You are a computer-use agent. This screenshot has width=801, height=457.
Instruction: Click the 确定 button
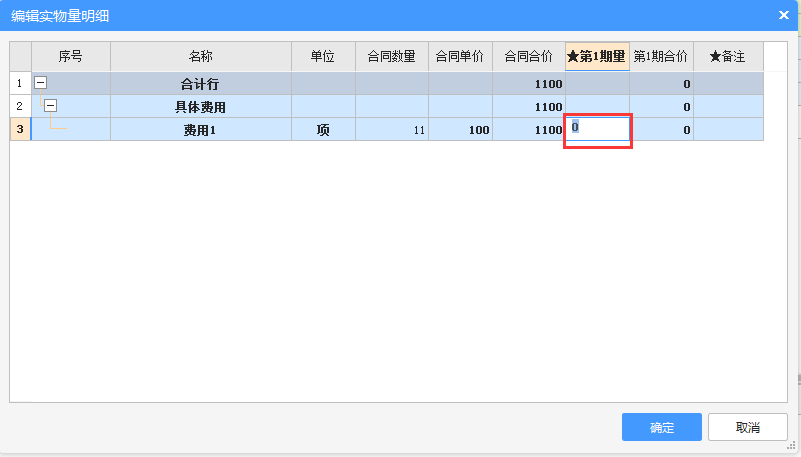[661, 427]
